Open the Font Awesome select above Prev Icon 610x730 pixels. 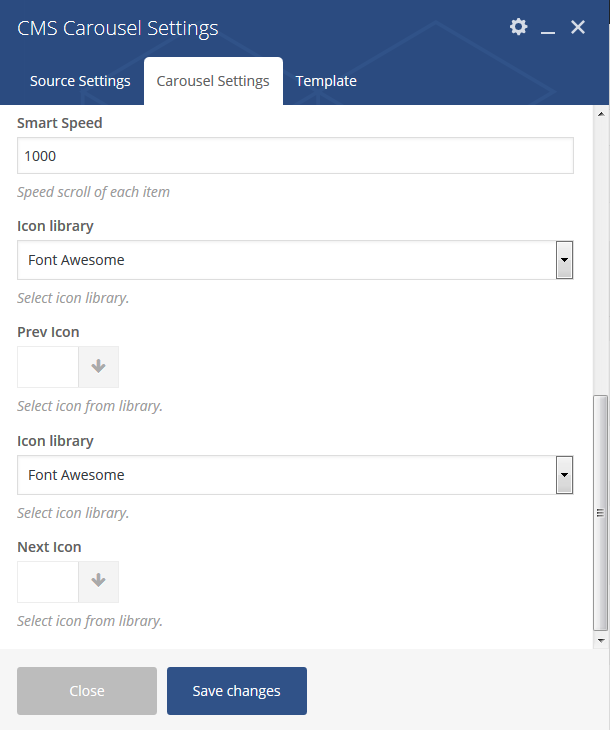click(295, 260)
